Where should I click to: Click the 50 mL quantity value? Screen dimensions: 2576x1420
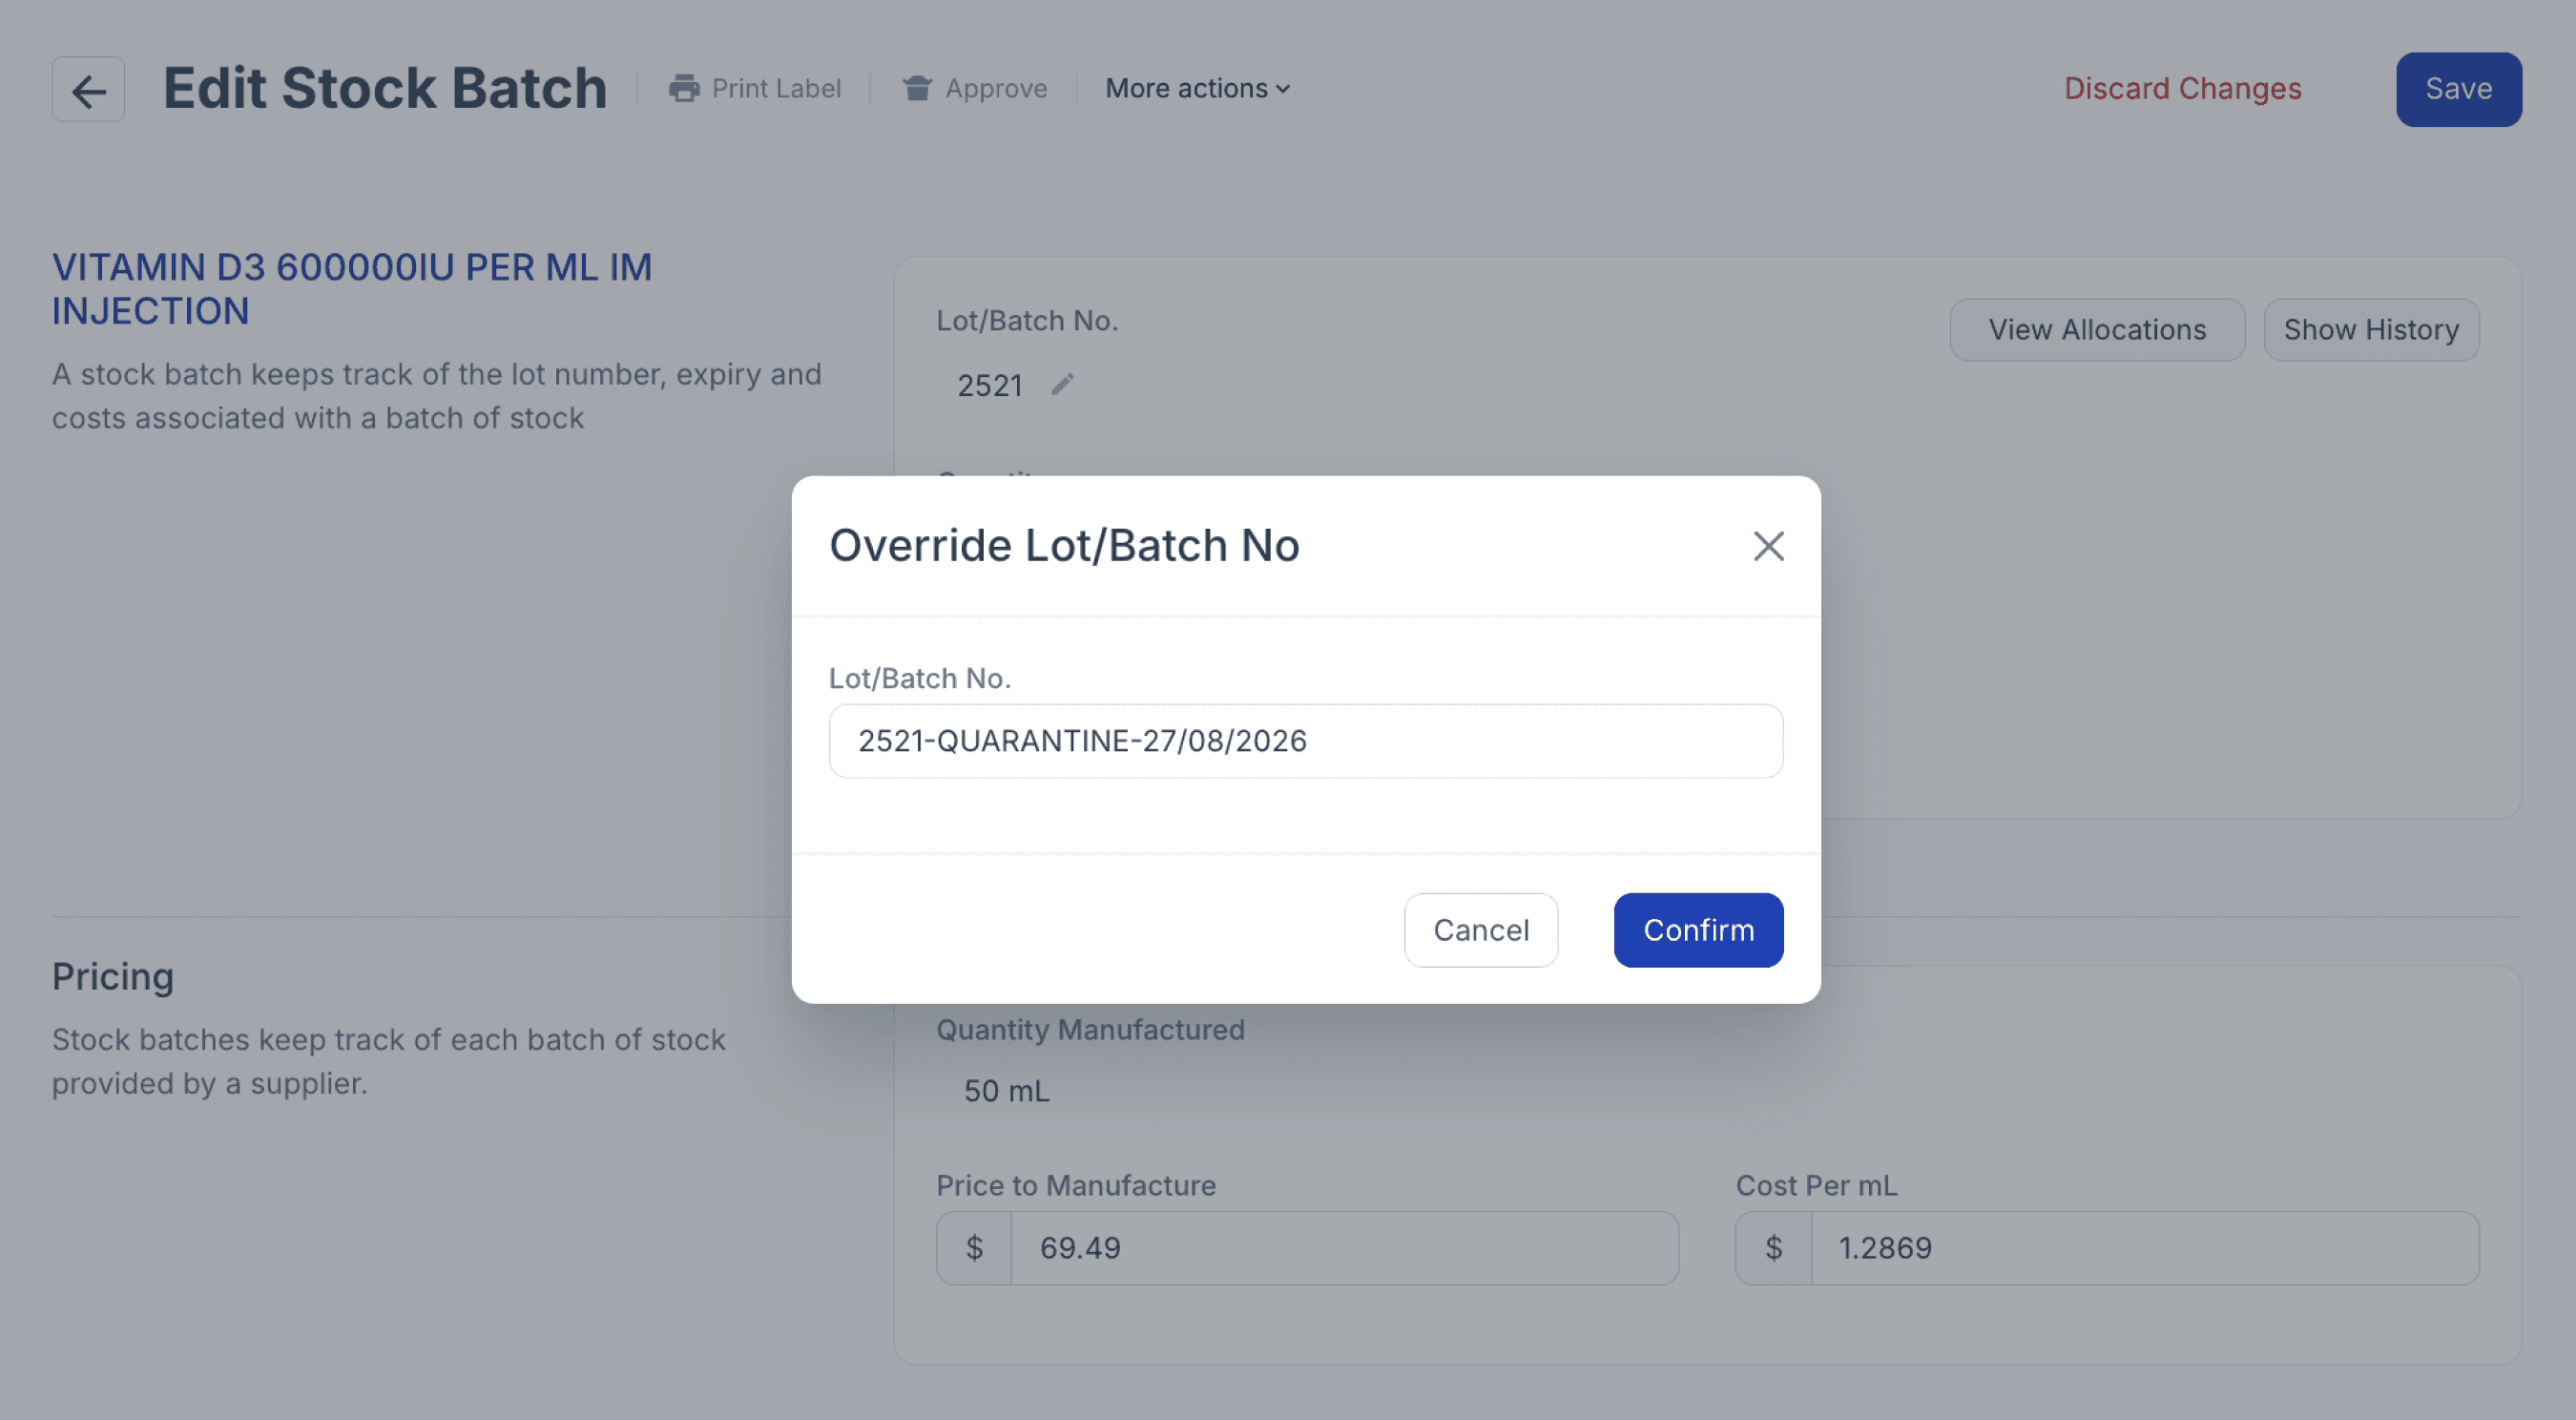click(1006, 1091)
